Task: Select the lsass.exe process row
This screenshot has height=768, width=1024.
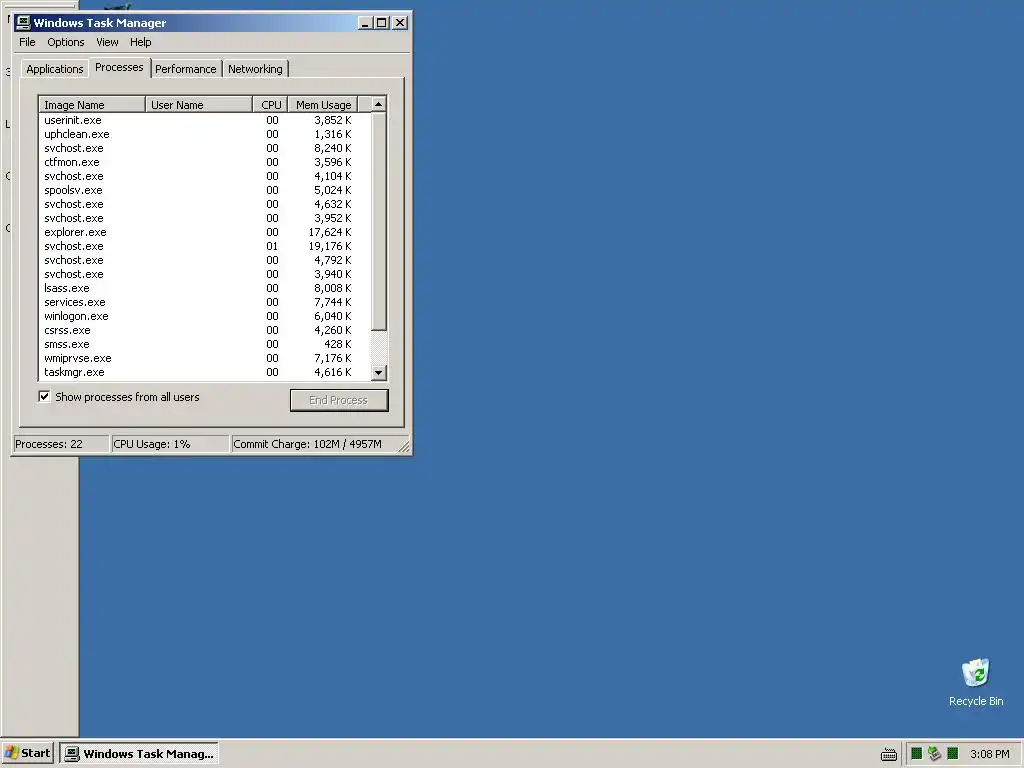Action: (x=204, y=289)
